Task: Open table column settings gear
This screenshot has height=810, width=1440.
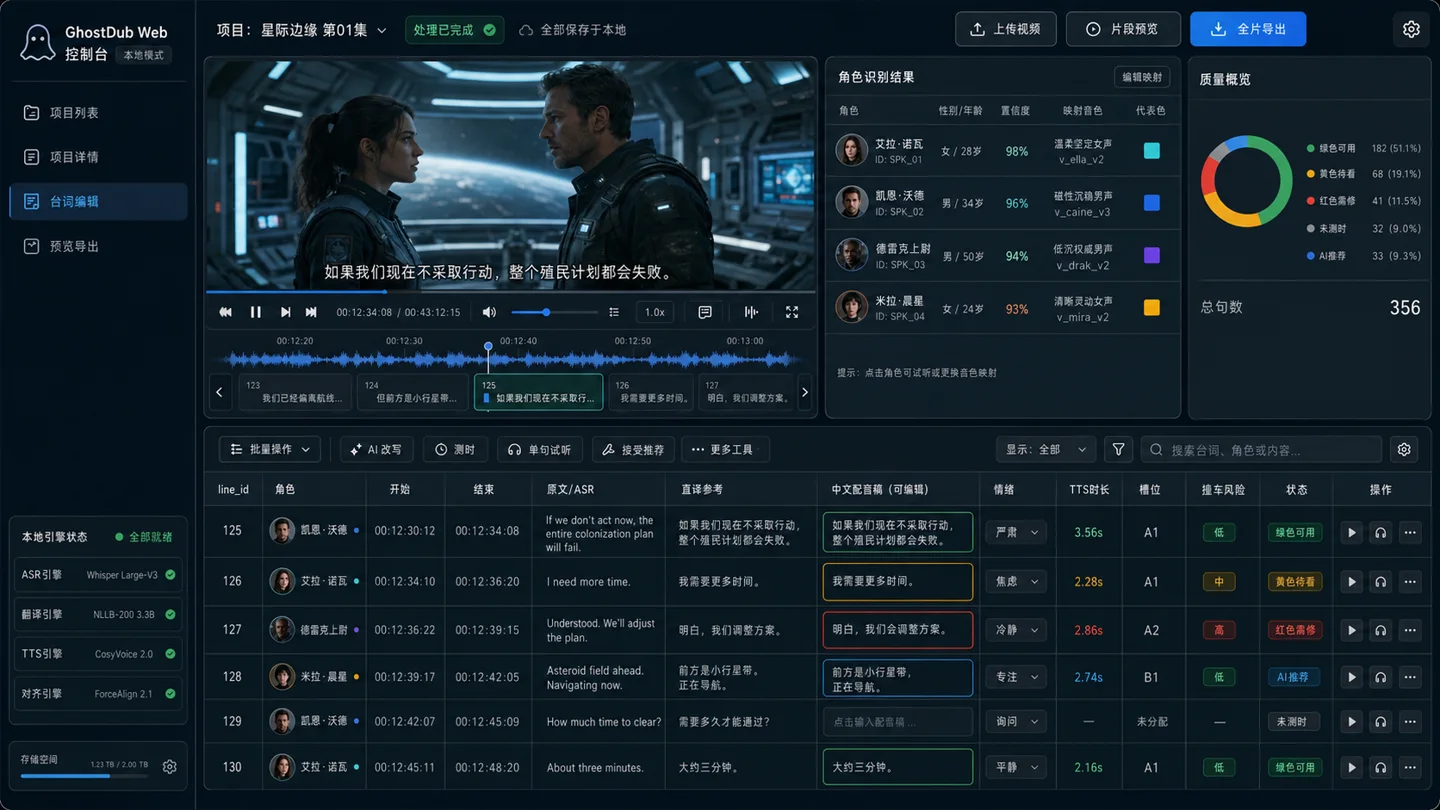Action: click(1404, 450)
